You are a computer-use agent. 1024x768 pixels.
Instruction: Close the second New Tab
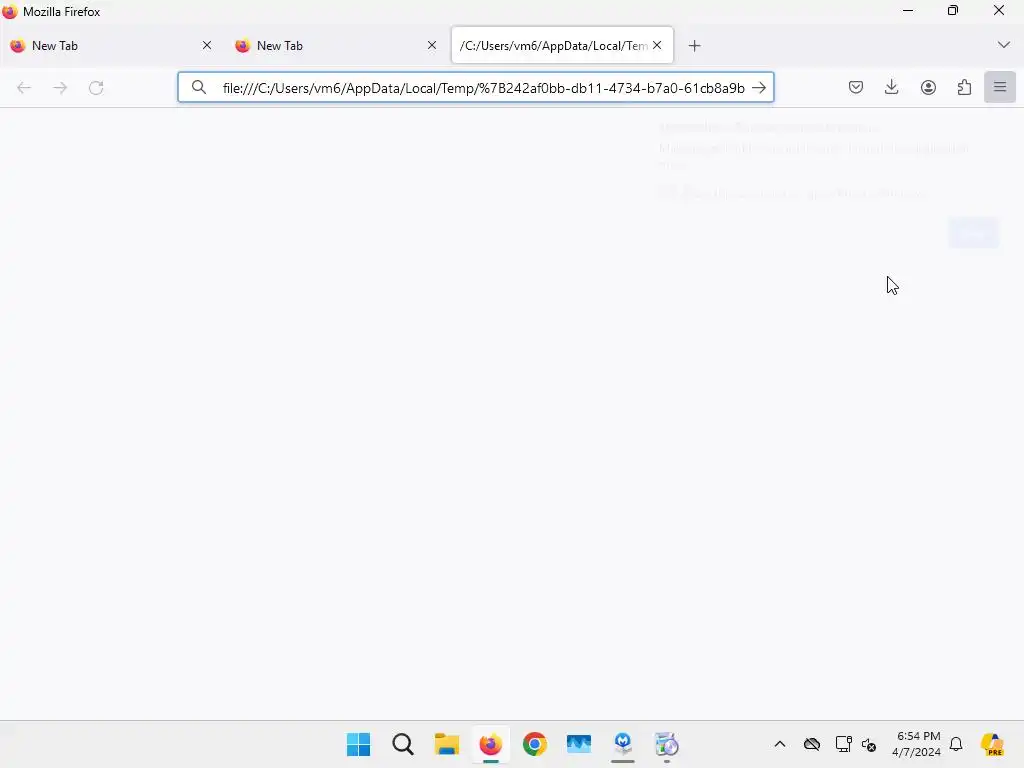pyautogui.click(x=432, y=46)
